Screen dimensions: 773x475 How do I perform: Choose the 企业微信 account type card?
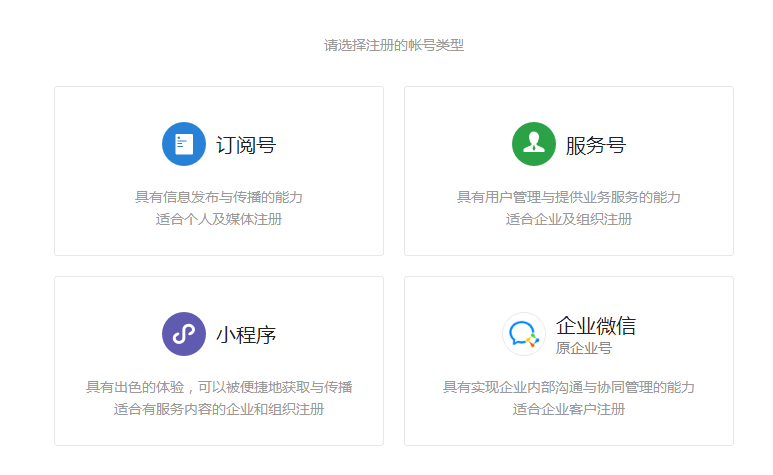pyautogui.click(x=569, y=361)
